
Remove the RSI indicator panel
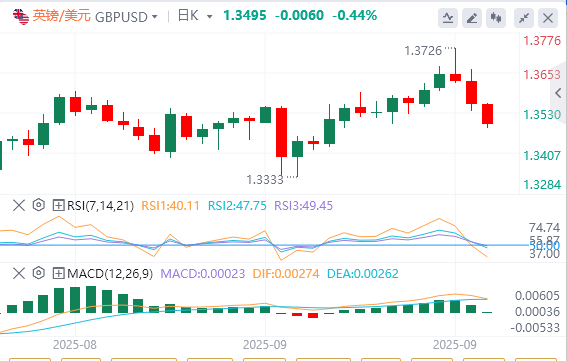click(19, 205)
